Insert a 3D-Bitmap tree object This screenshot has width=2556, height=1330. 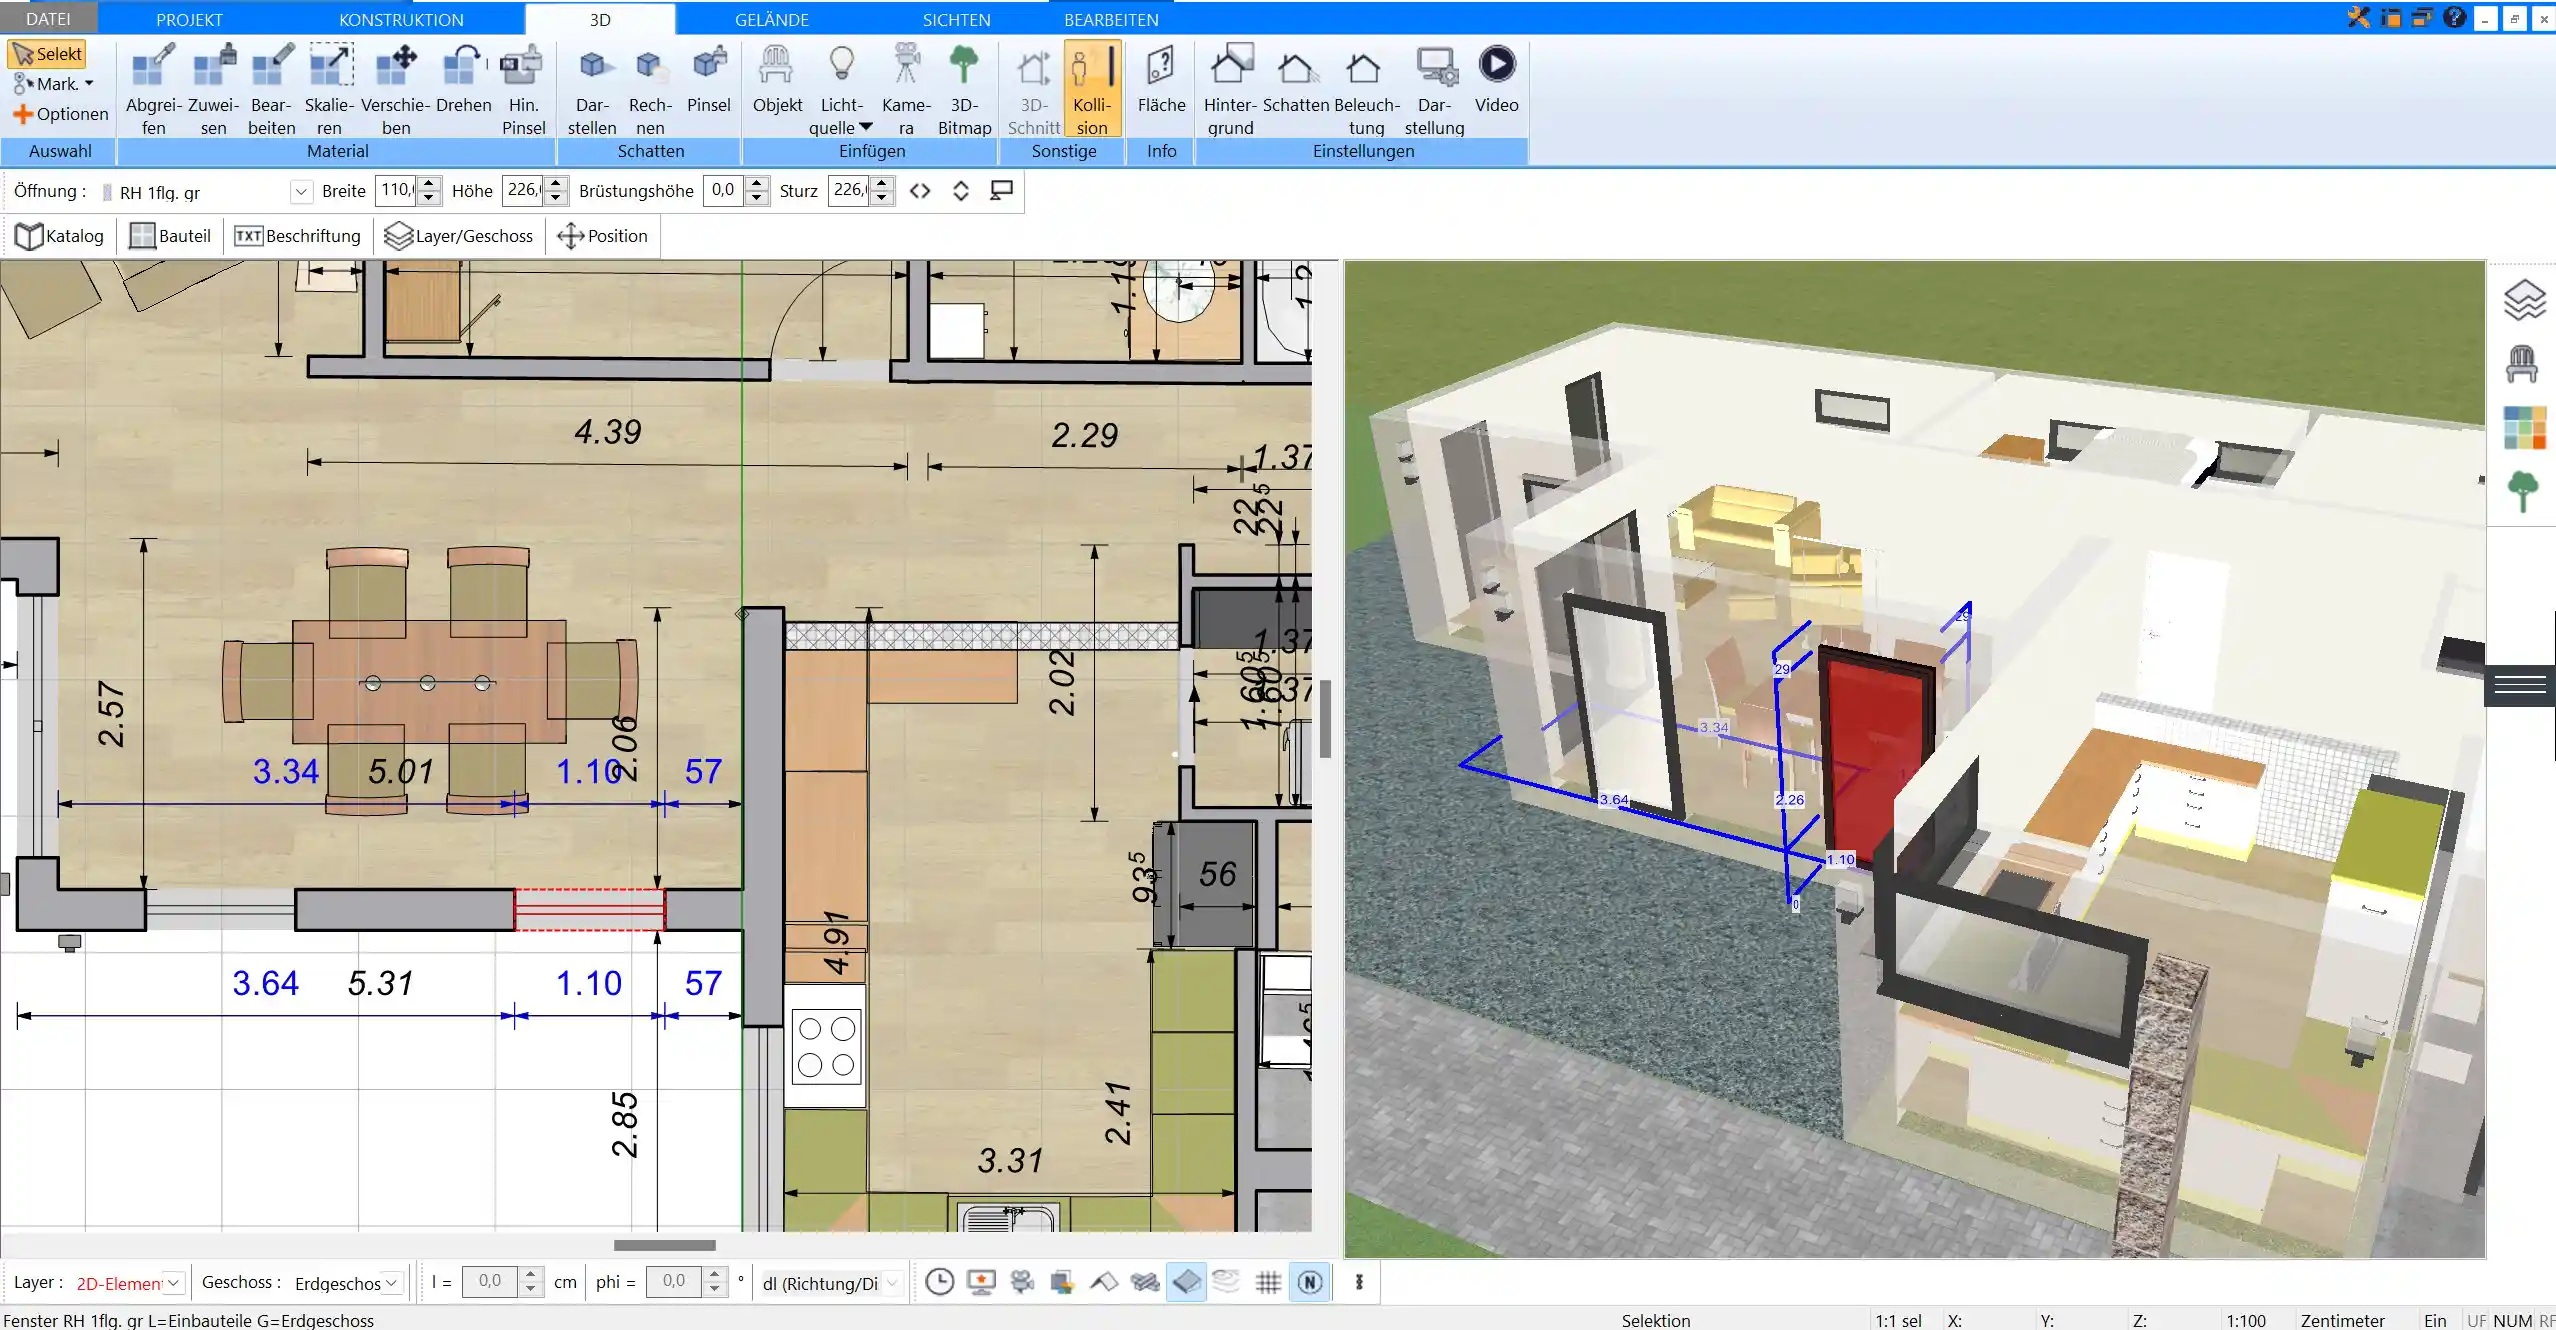pos(964,89)
